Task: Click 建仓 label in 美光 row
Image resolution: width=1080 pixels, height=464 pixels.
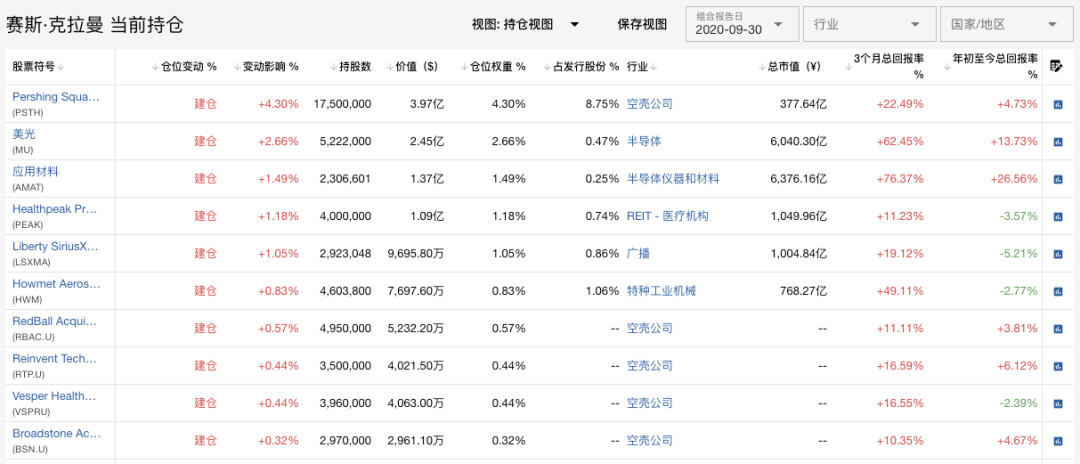Action: pos(205,142)
